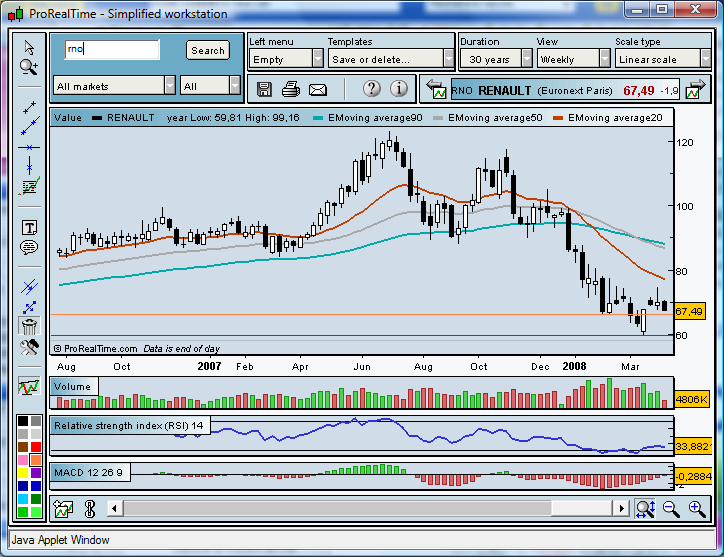Open the Left menu 'Empty' dropdown
724x557 pixels.
286,59
